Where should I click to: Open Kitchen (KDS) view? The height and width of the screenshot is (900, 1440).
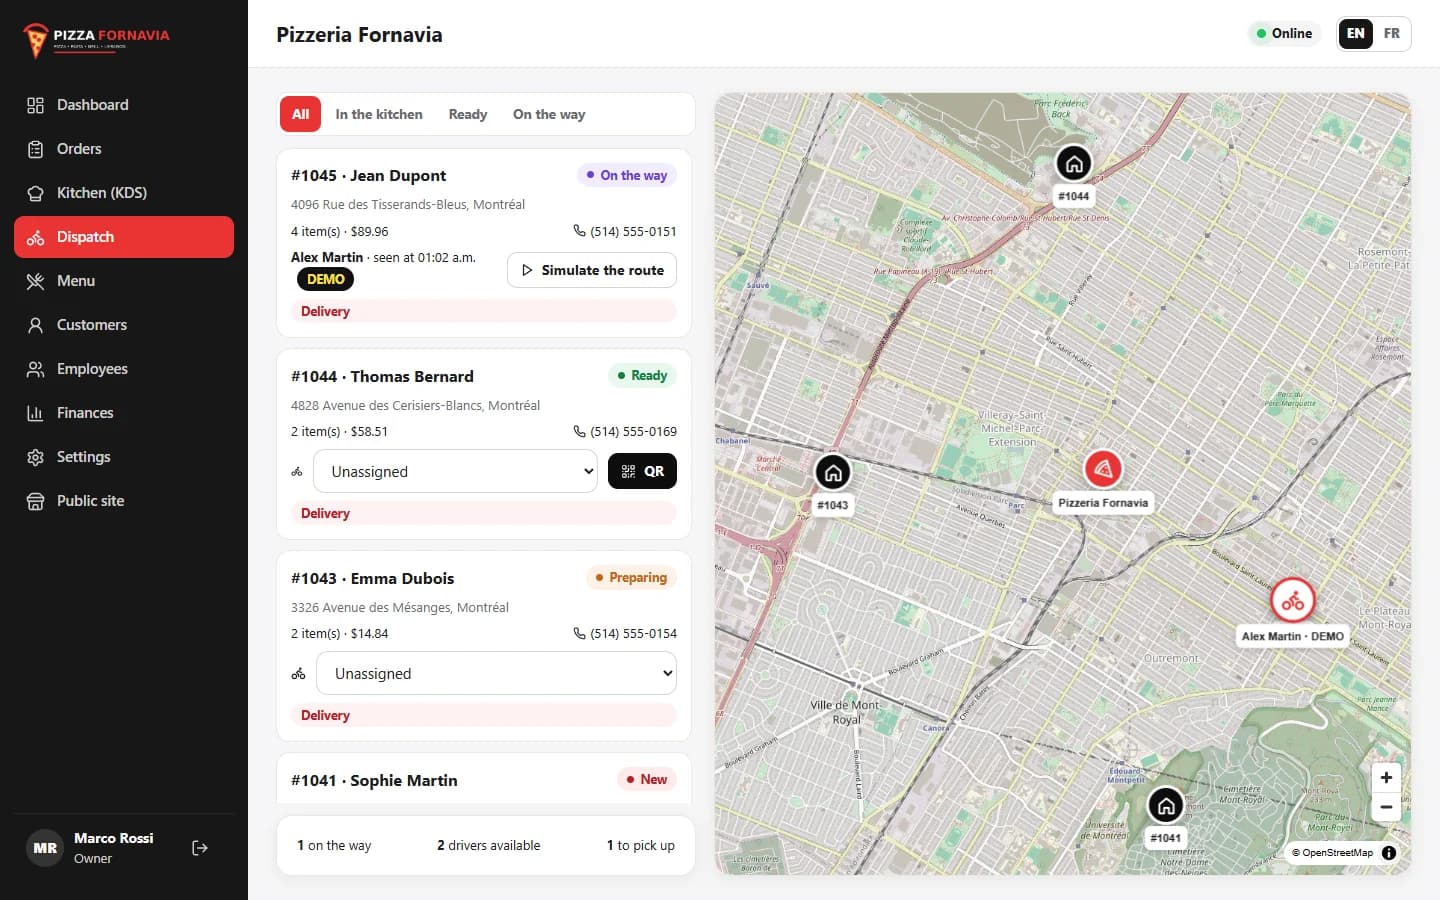pyautogui.click(x=124, y=193)
